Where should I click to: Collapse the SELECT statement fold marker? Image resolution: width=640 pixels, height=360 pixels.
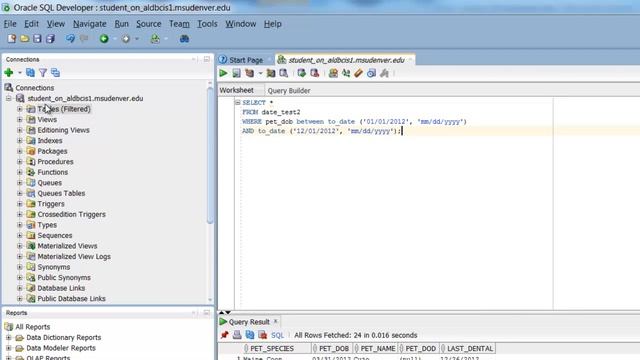[x=238, y=102]
